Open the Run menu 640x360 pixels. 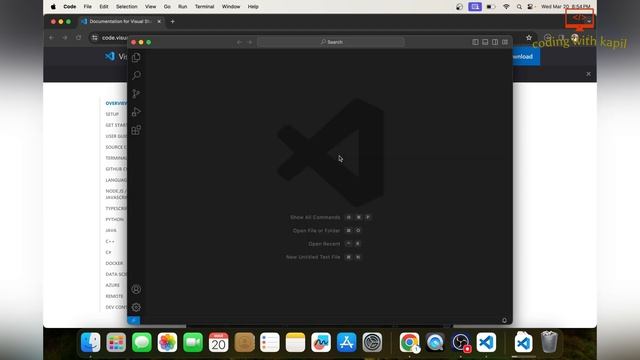click(x=182, y=7)
